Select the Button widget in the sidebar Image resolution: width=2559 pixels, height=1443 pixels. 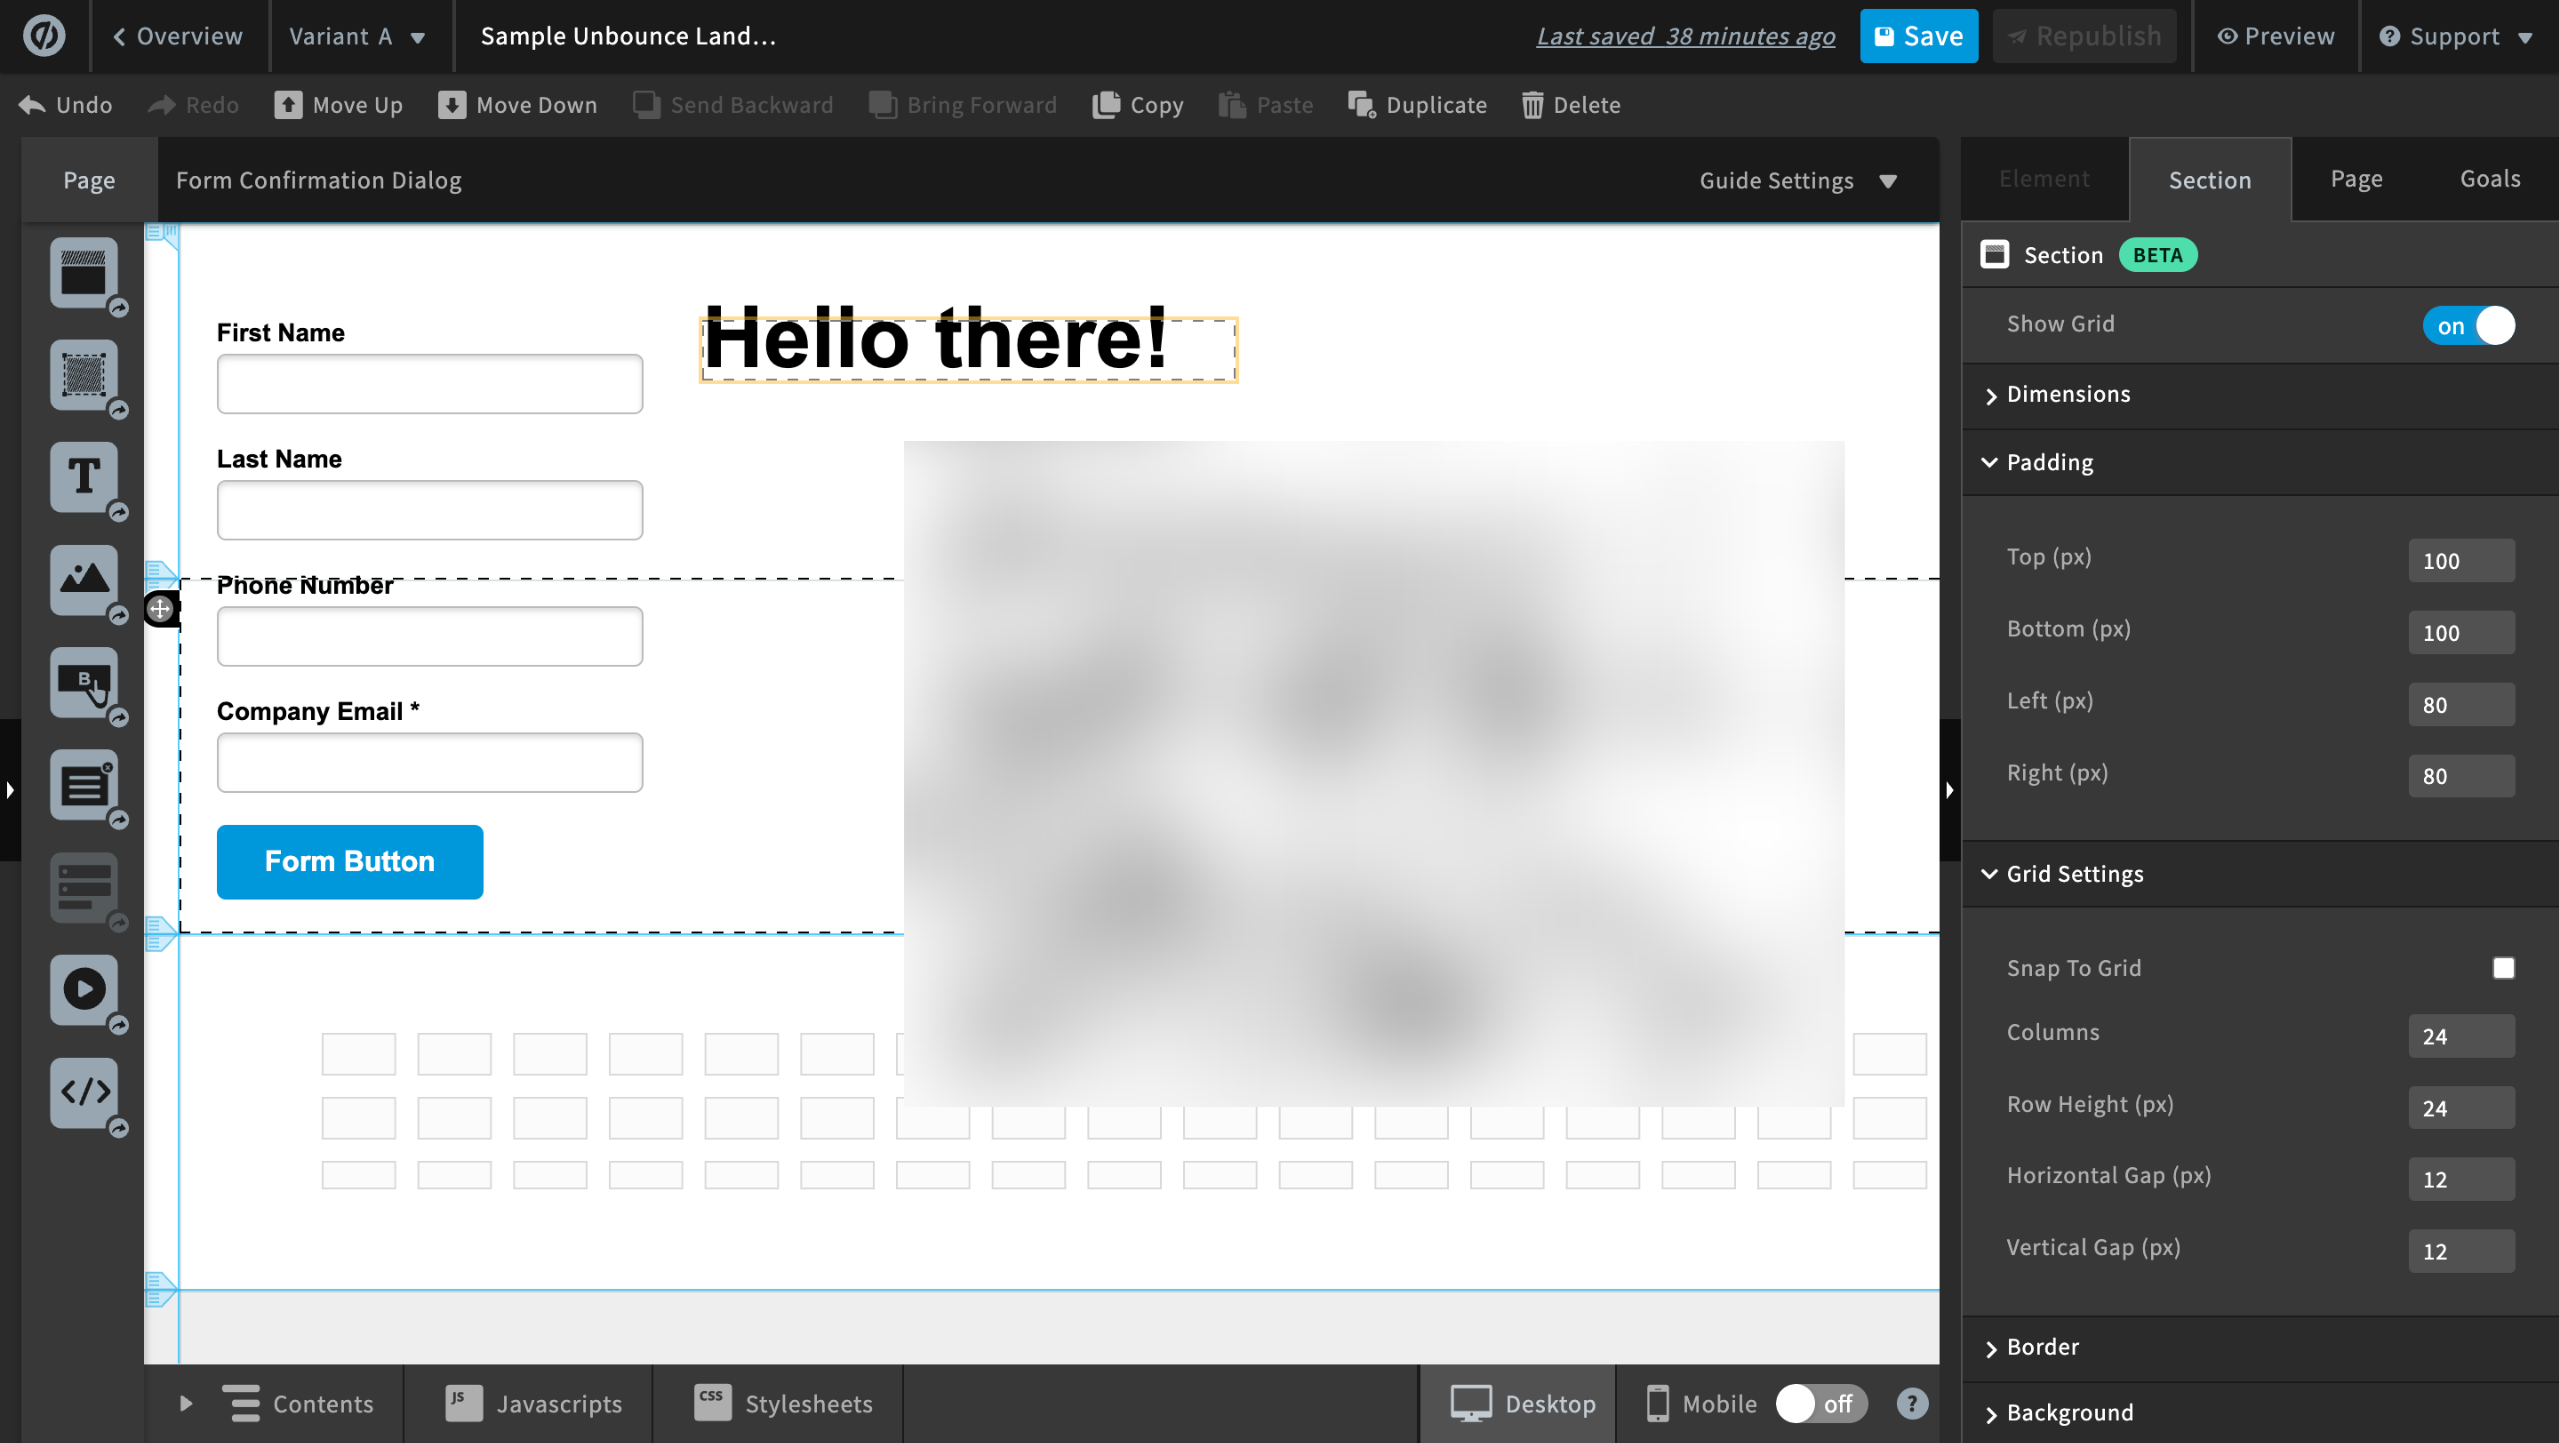(x=84, y=682)
